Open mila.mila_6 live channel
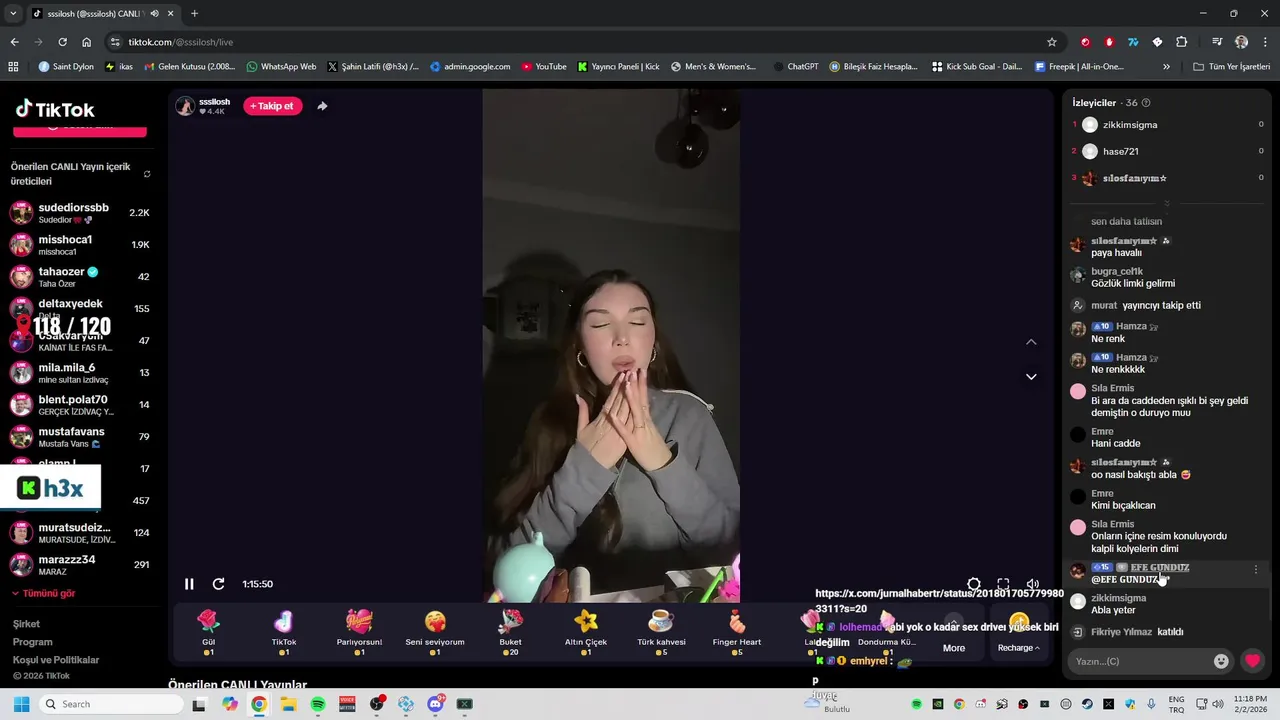Viewport: 1280px width, 720px height. 79,373
